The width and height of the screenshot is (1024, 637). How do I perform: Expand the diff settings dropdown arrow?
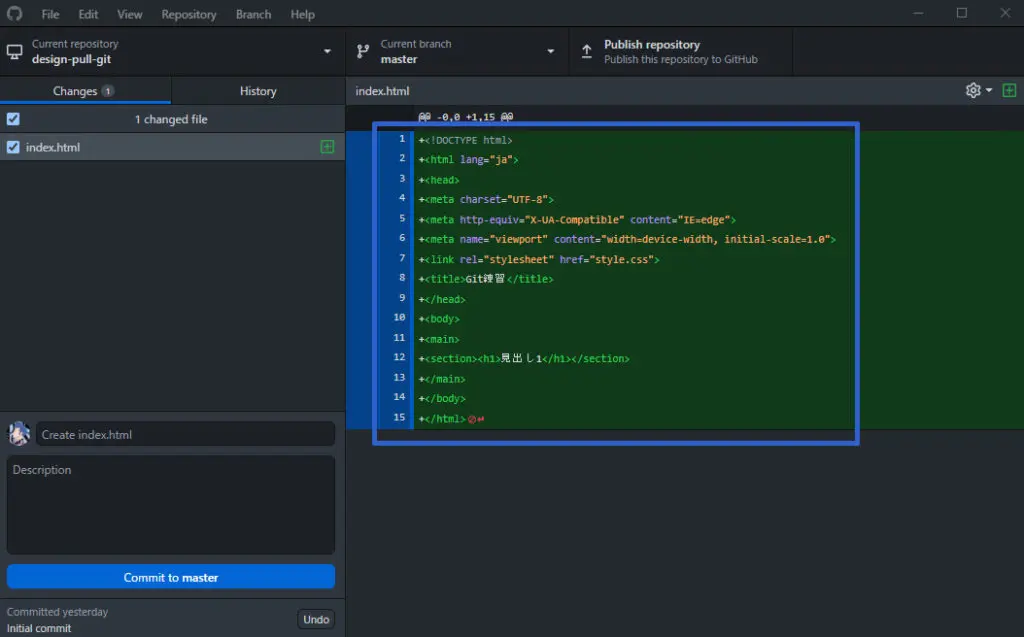pos(987,90)
